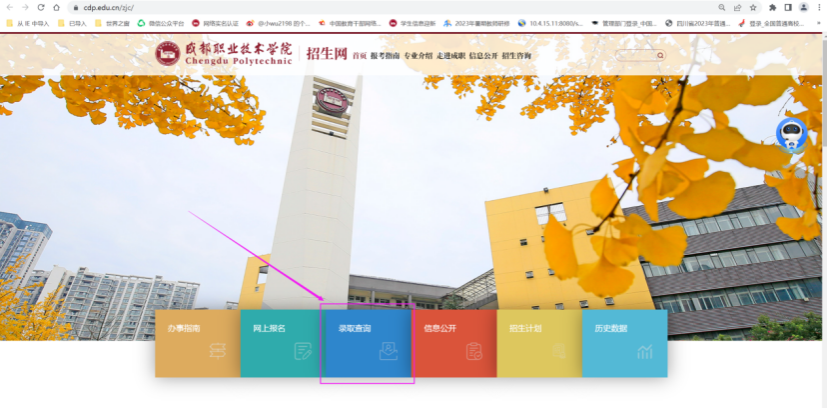The height and width of the screenshot is (409, 828).
Task: Open the @小wu2198 Weibo bookmark
Action: [278, 23]
